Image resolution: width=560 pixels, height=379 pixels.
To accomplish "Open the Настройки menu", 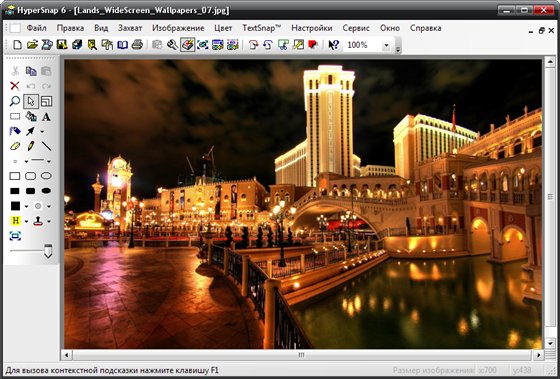I will point(311,28).
